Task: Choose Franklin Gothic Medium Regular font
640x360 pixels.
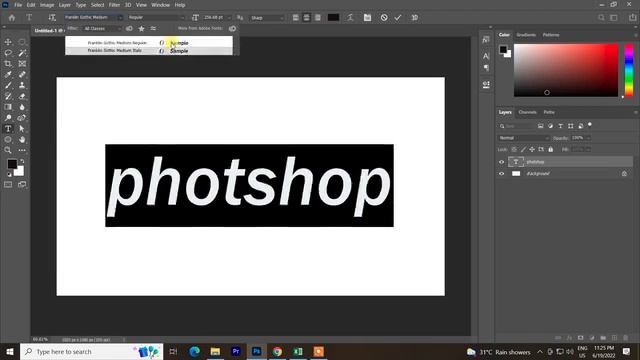Action: [x=149, y=43]
